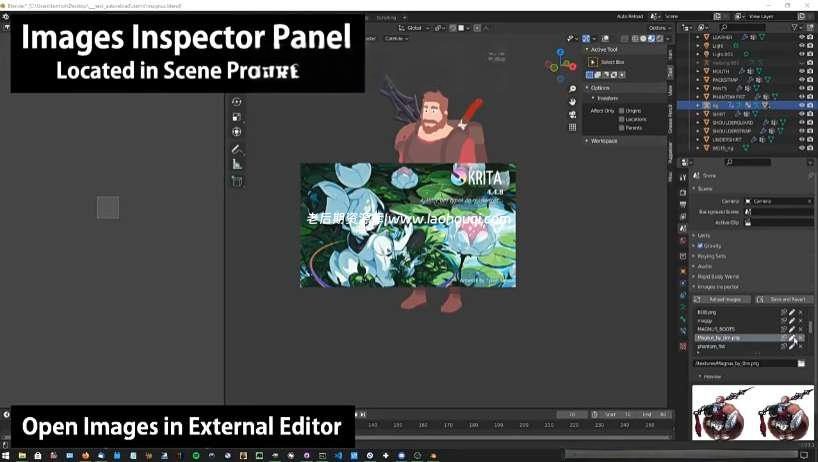Image resolution: width=818 pixels, height=462 pixels.
Task: Open the Tool tab in viewport sidebar
Action: [670, 72]
